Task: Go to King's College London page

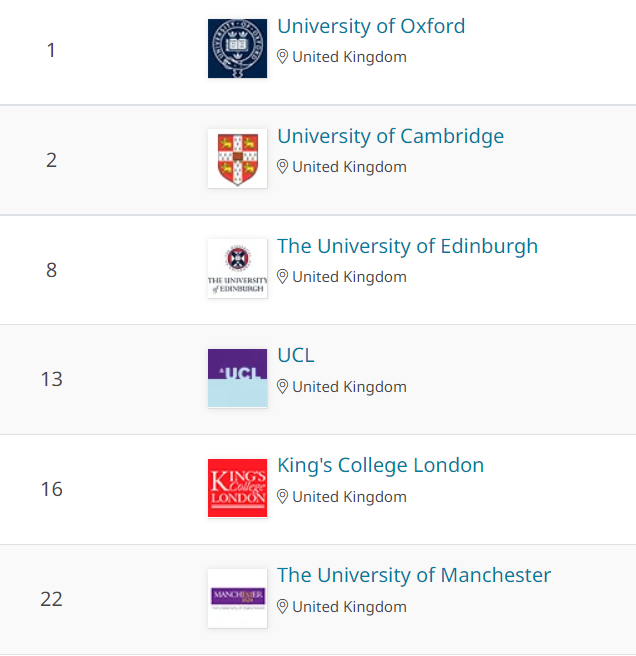Action: pyautogui.click(x=381, y=466)
